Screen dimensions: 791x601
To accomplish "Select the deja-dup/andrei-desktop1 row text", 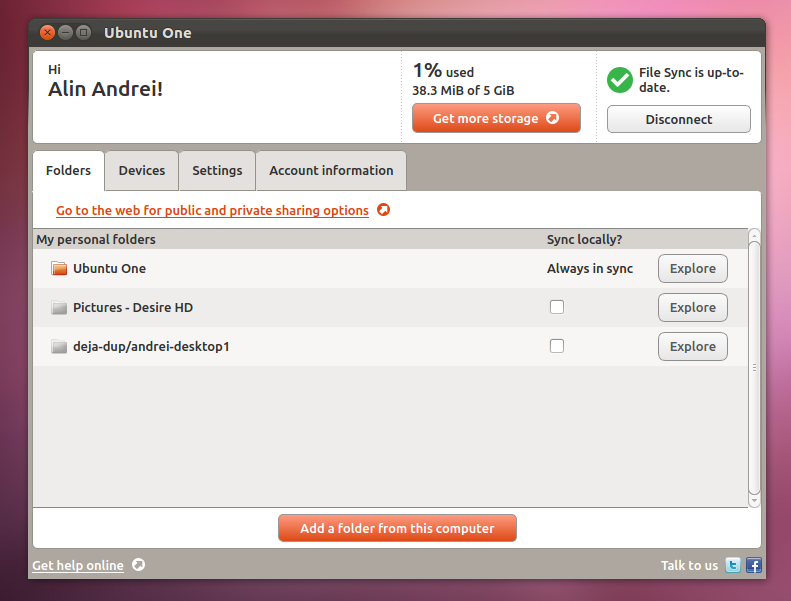I will coord(151,347).
